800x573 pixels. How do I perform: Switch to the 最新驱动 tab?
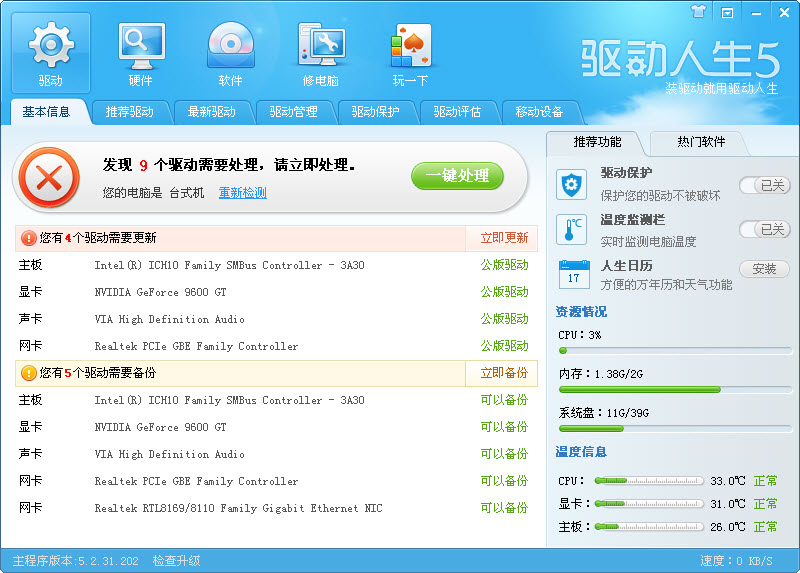[211, 112]
